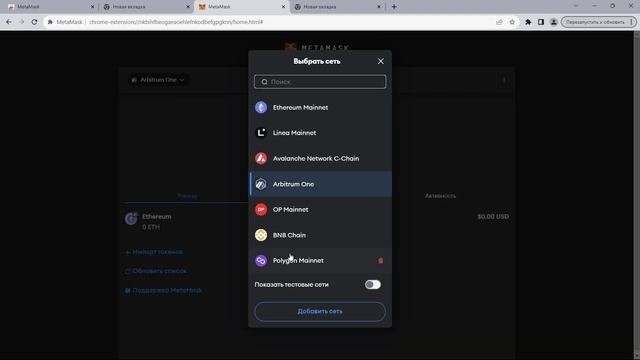Click the $0.00 USD balance value

[493, 216]
